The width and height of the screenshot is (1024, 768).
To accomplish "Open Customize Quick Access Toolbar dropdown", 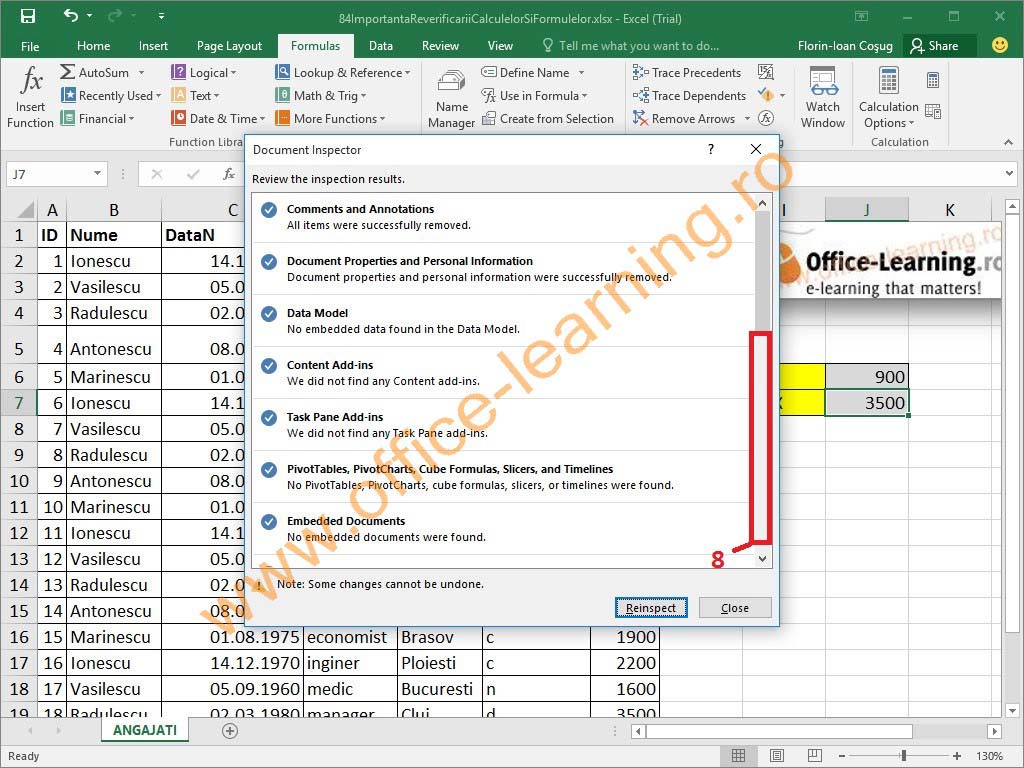I will click(x=161, y=16).
